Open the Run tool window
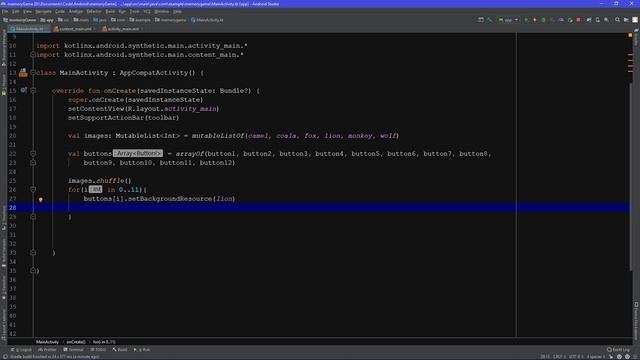Screen dimensions: 640x360 (x=142, y=350)
